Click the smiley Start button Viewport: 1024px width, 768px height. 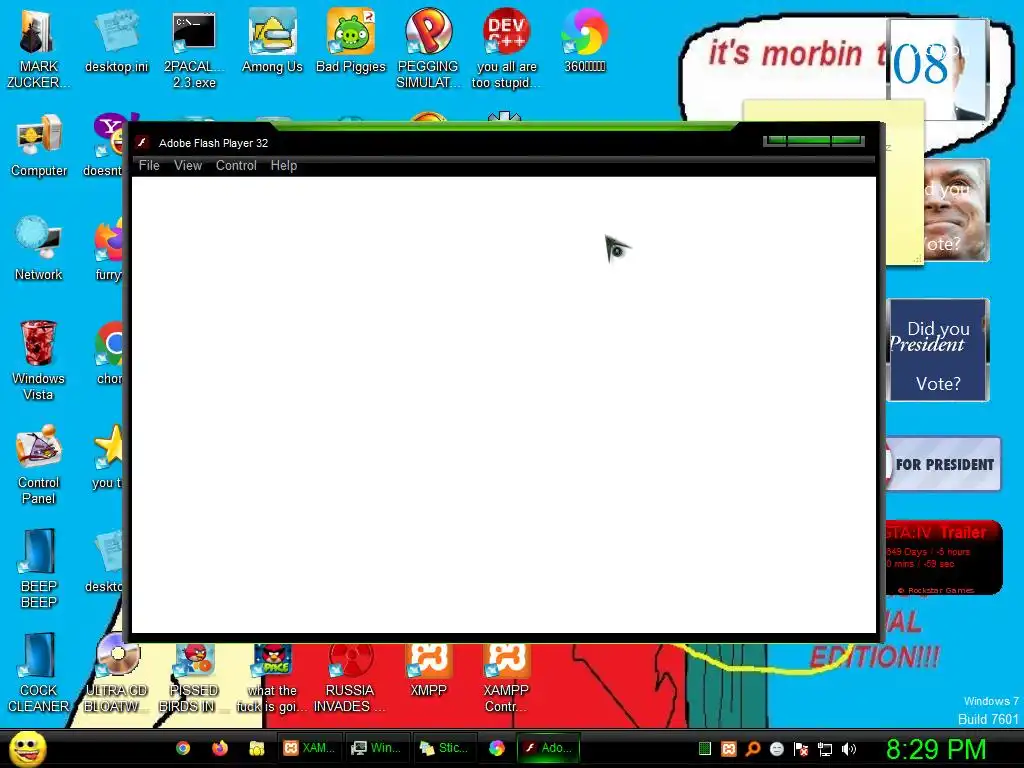tap(27, 748)
